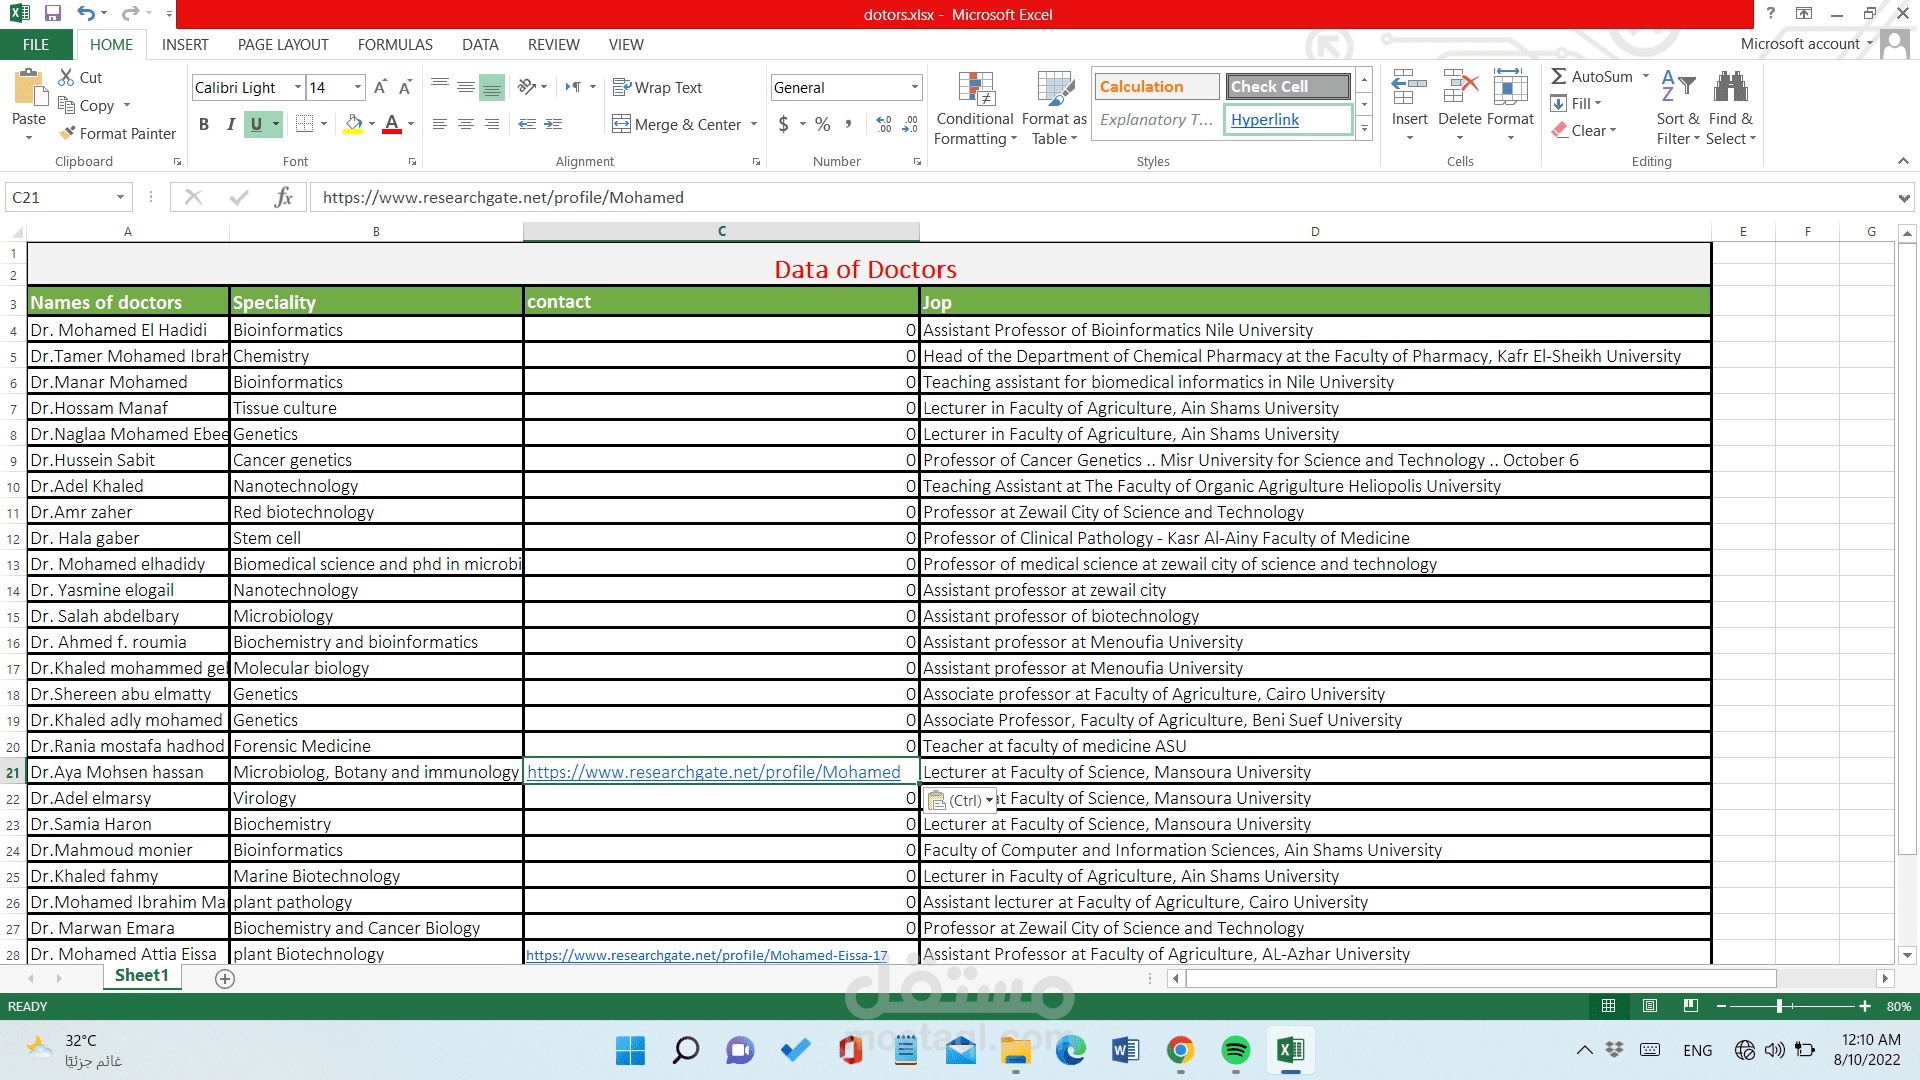The image size is (1920, 1080).
Task: Click the Percent Style icon
Action: pos(822,124)
